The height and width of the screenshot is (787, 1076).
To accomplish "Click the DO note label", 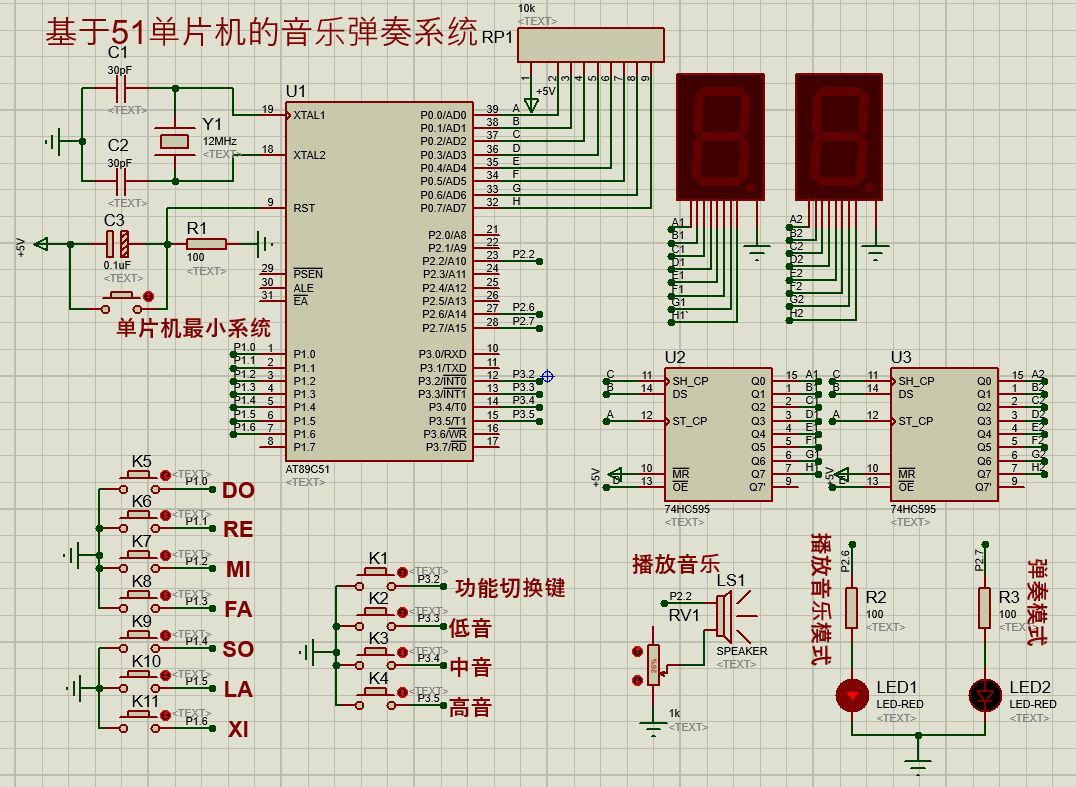I will [238, 491].
